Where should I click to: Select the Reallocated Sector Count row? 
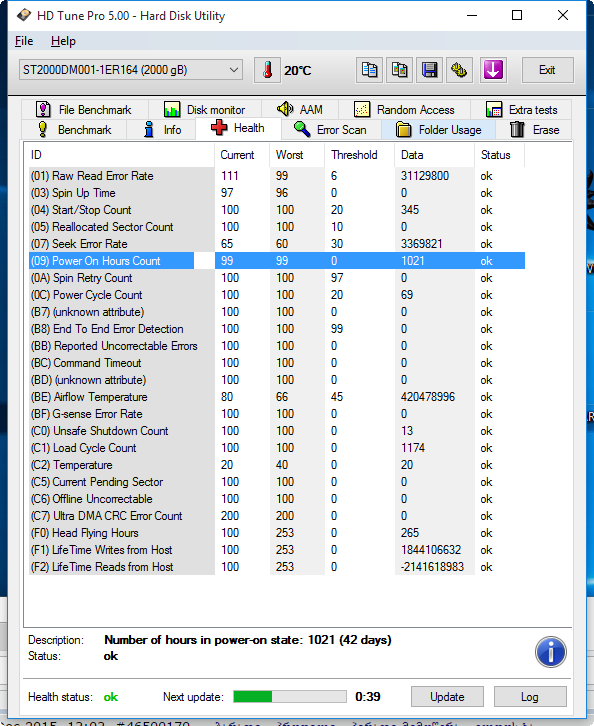click(277, 227)
